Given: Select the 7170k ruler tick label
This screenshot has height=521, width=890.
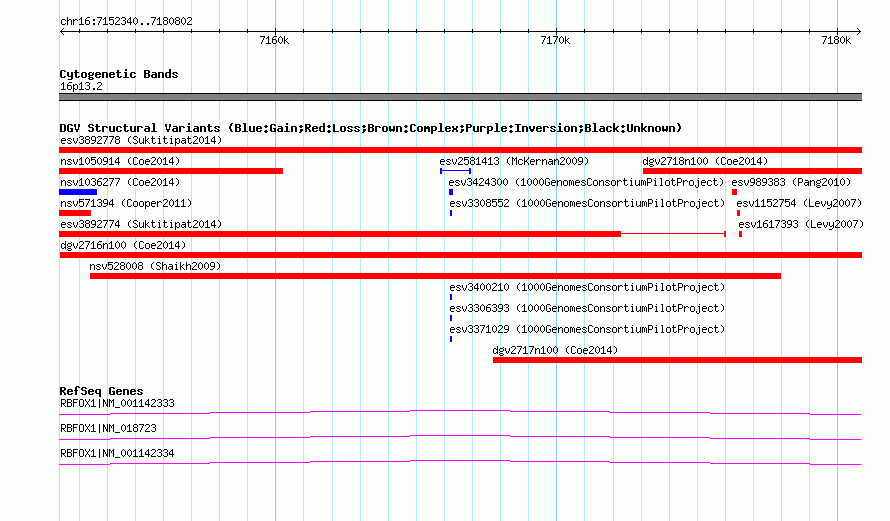Looking at the screenshot, I should (x=555, y=40).
